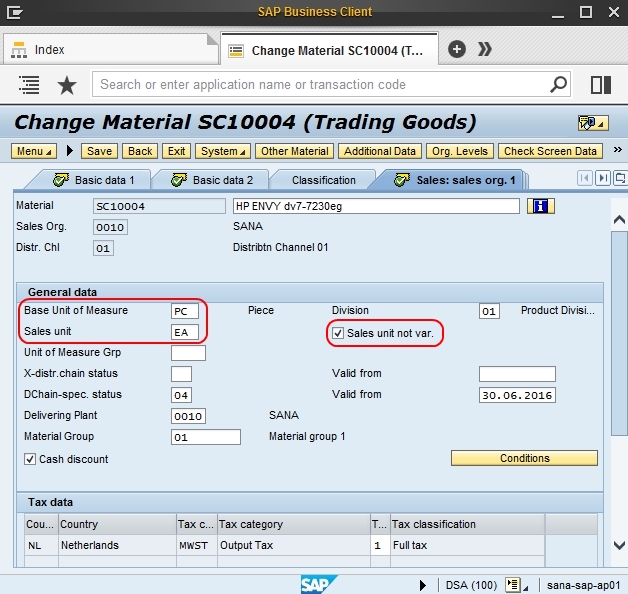Show more tabs with double-arrow icon

point(485,49)
